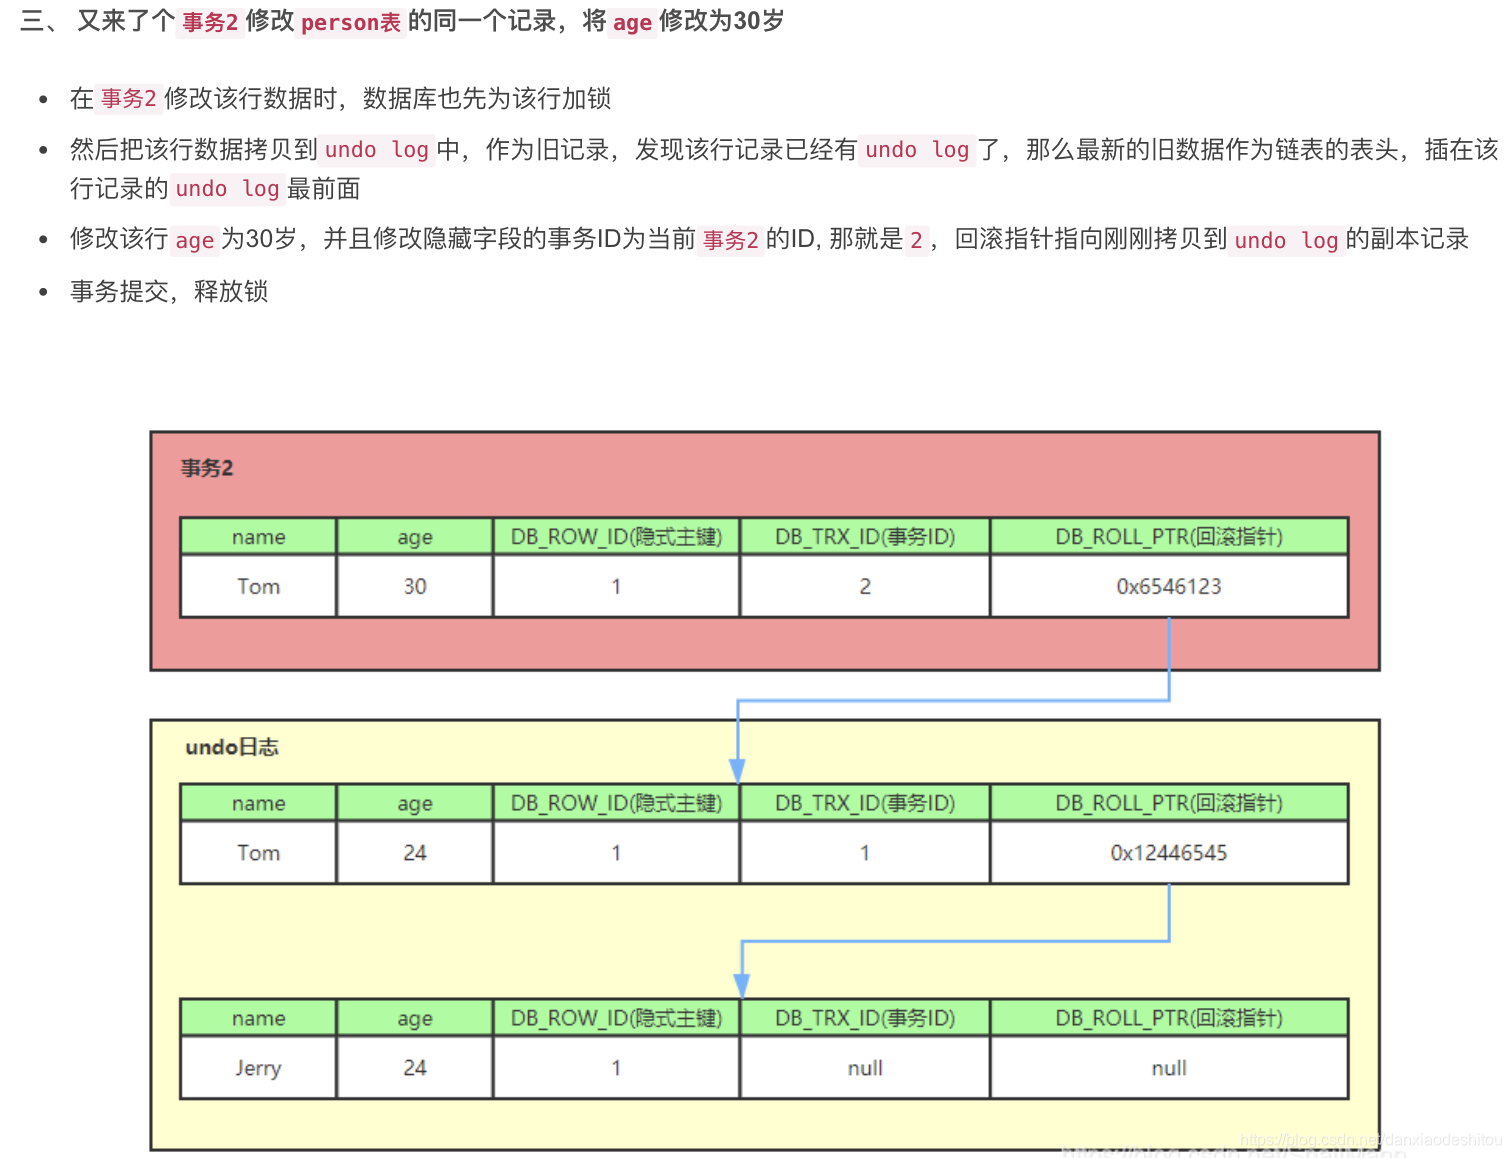
Task: Click DB_ROW_ID header above undo Tom row
Action: (x=616, y=803)
